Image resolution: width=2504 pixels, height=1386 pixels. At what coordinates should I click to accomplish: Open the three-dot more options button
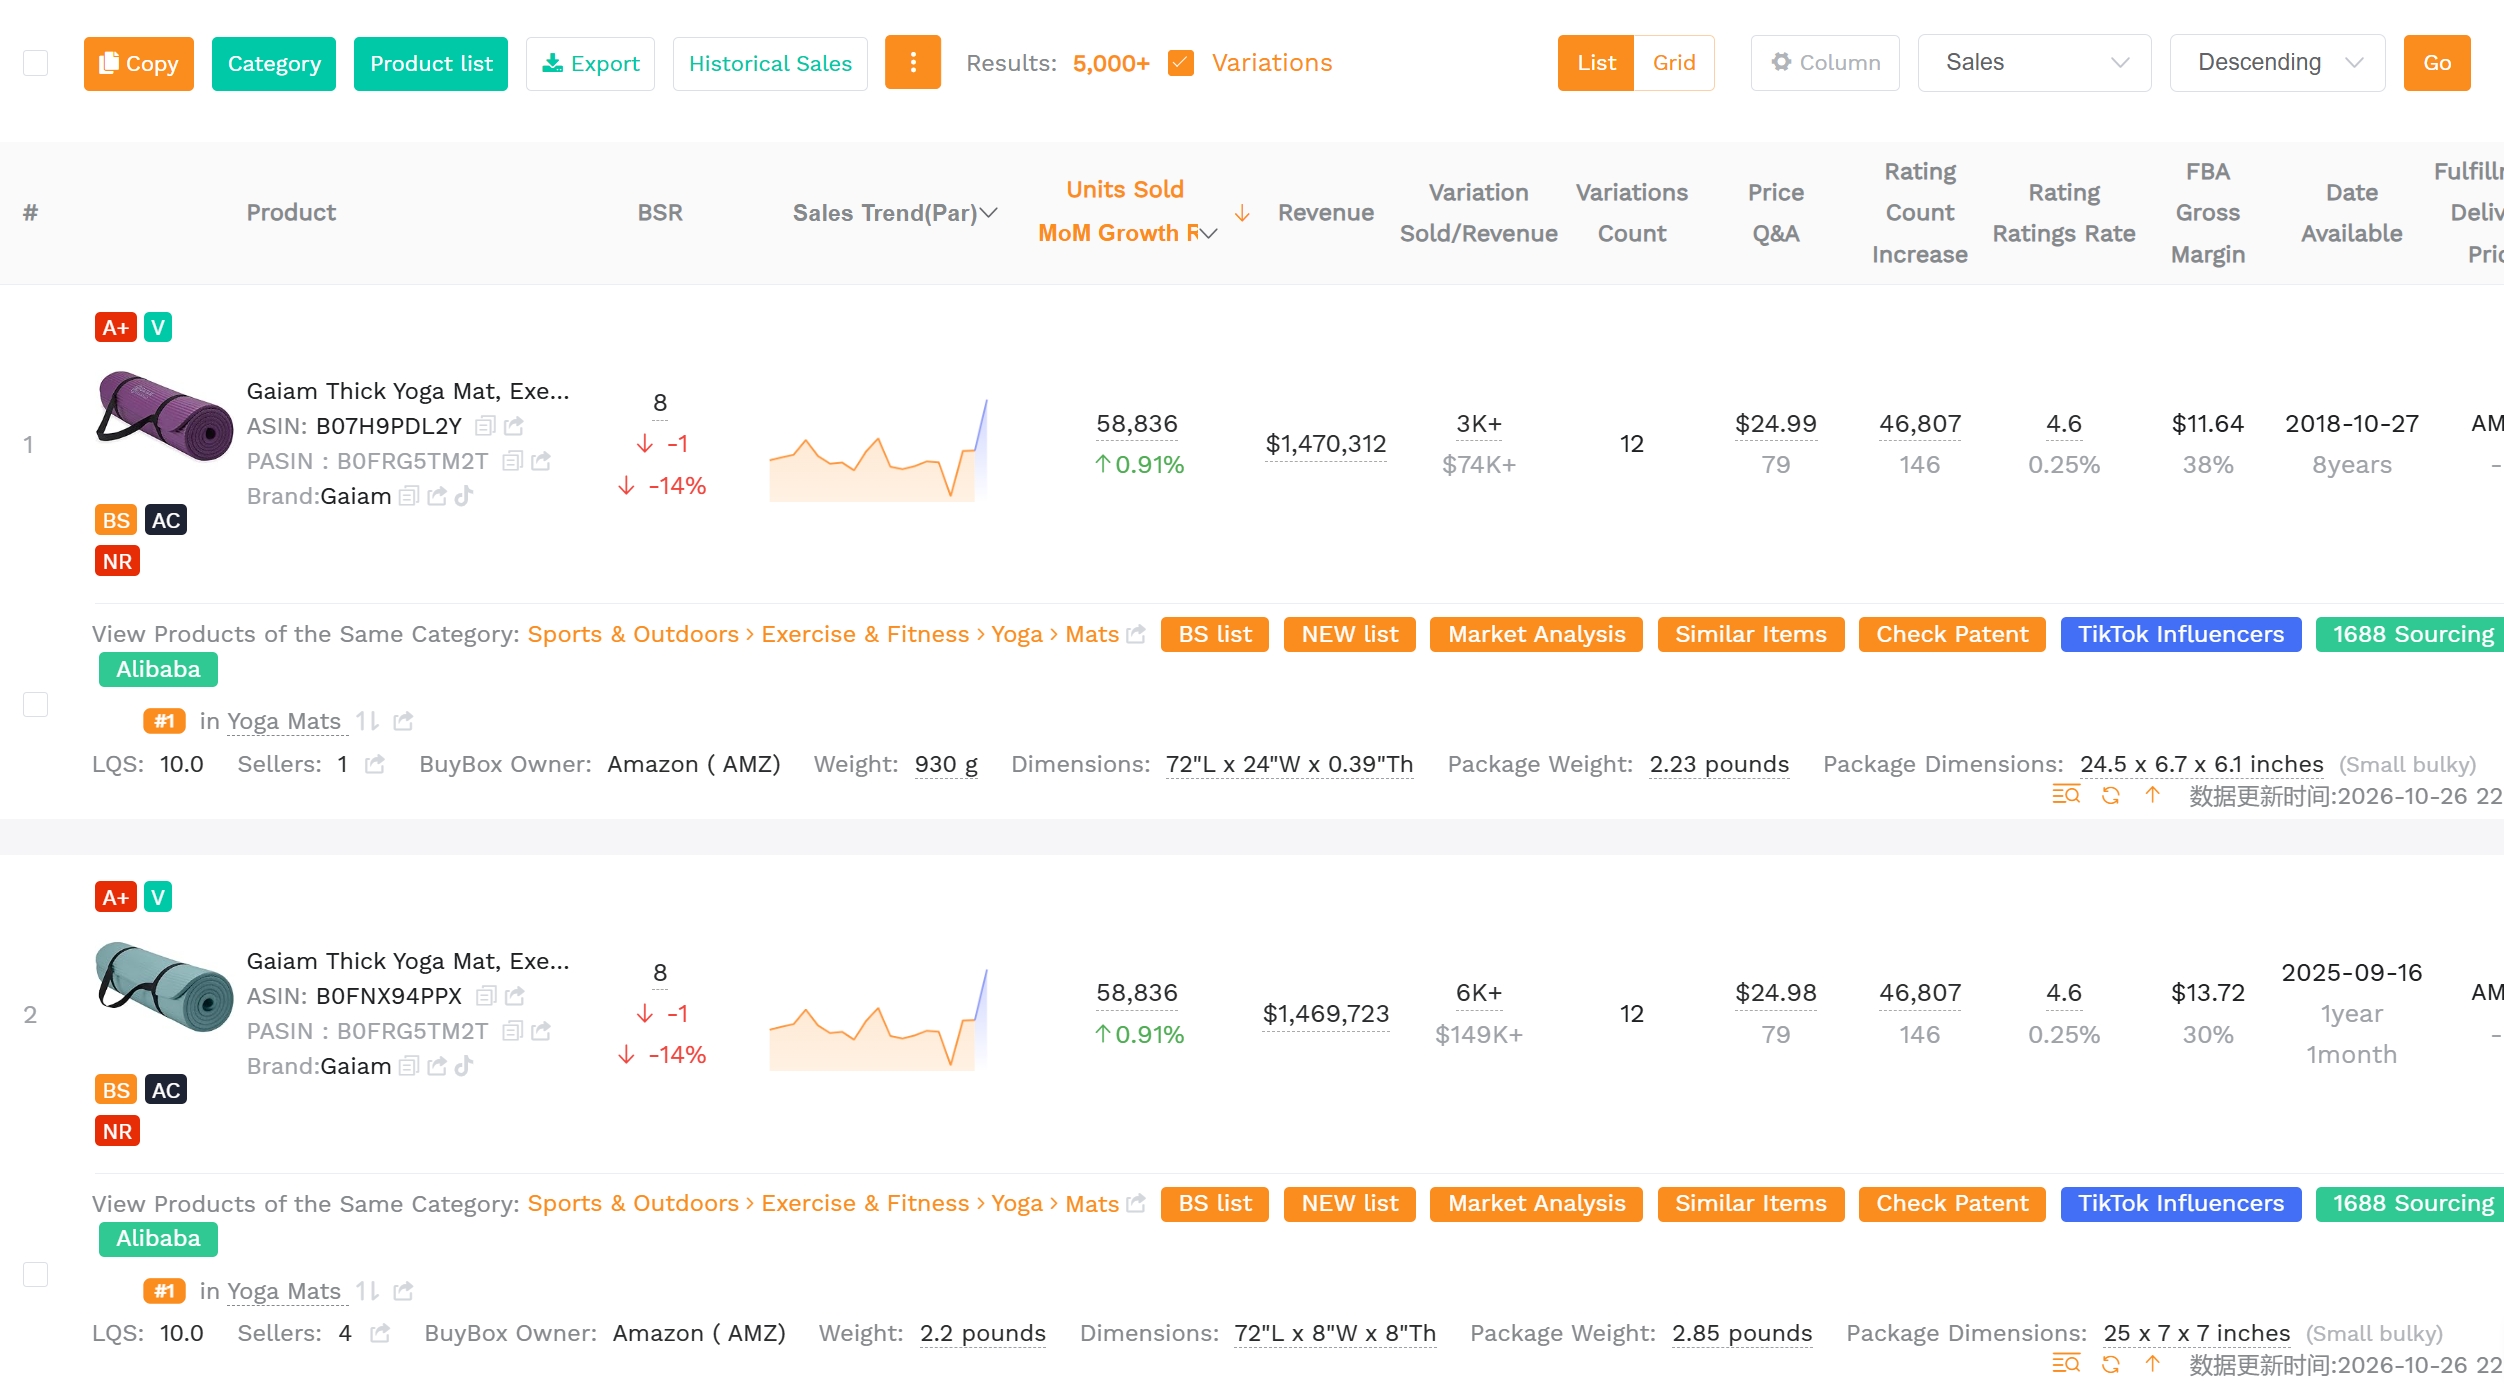tap(913, 63)
